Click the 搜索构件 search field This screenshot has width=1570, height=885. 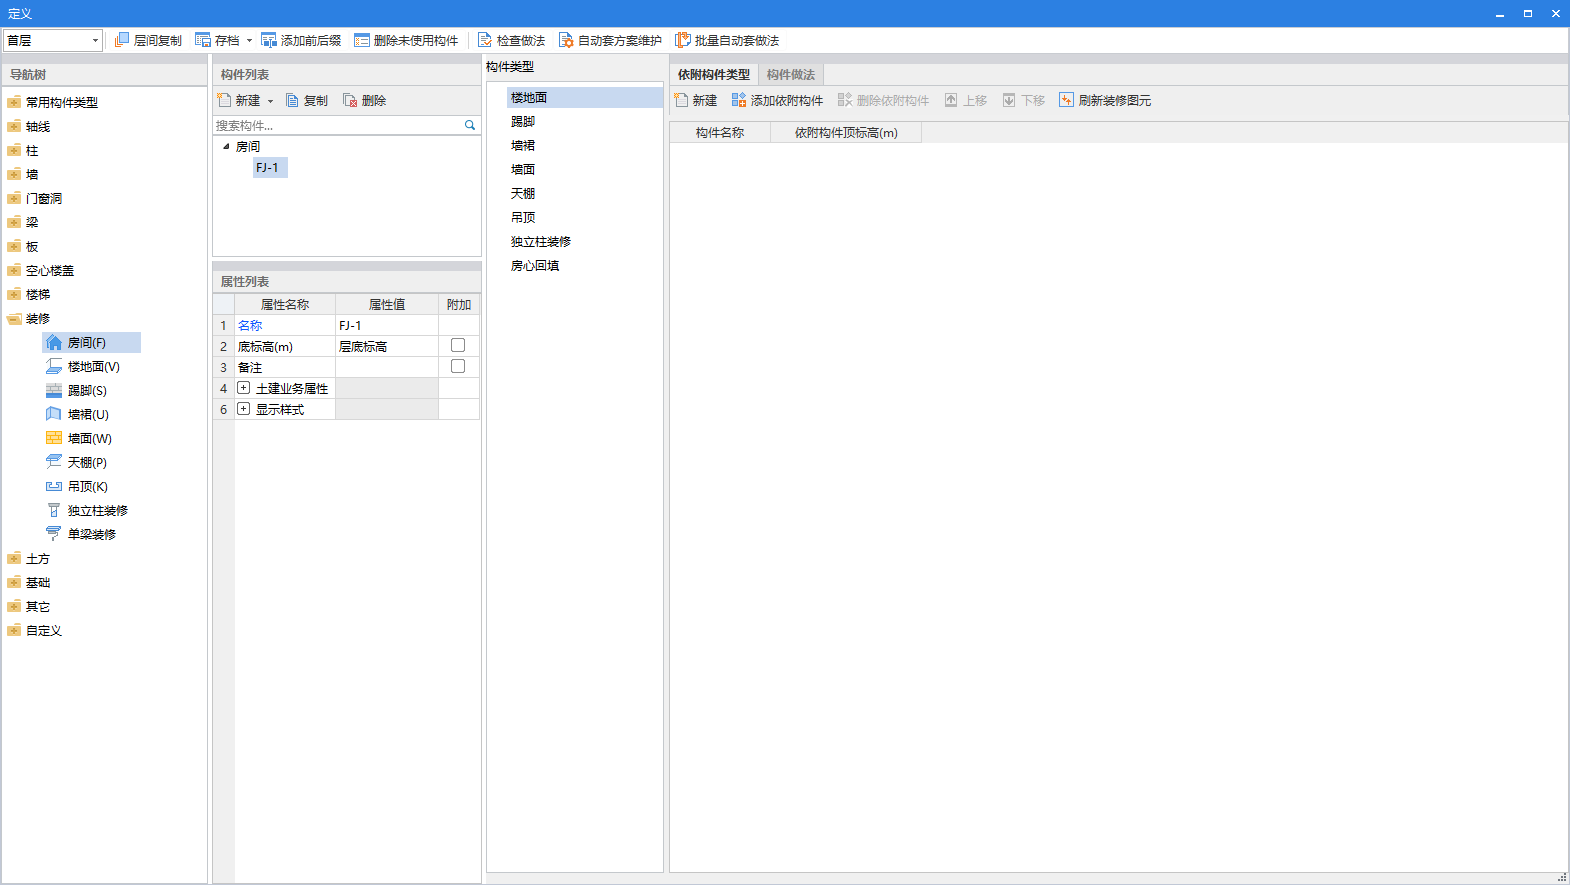pyautogui.click(x=338, y=125)
